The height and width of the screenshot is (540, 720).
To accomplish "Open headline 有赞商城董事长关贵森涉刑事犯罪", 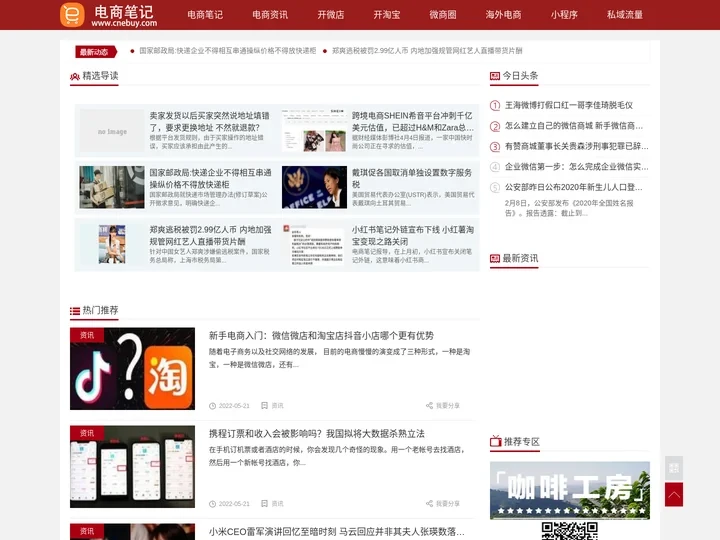I will tap(576, 146).
